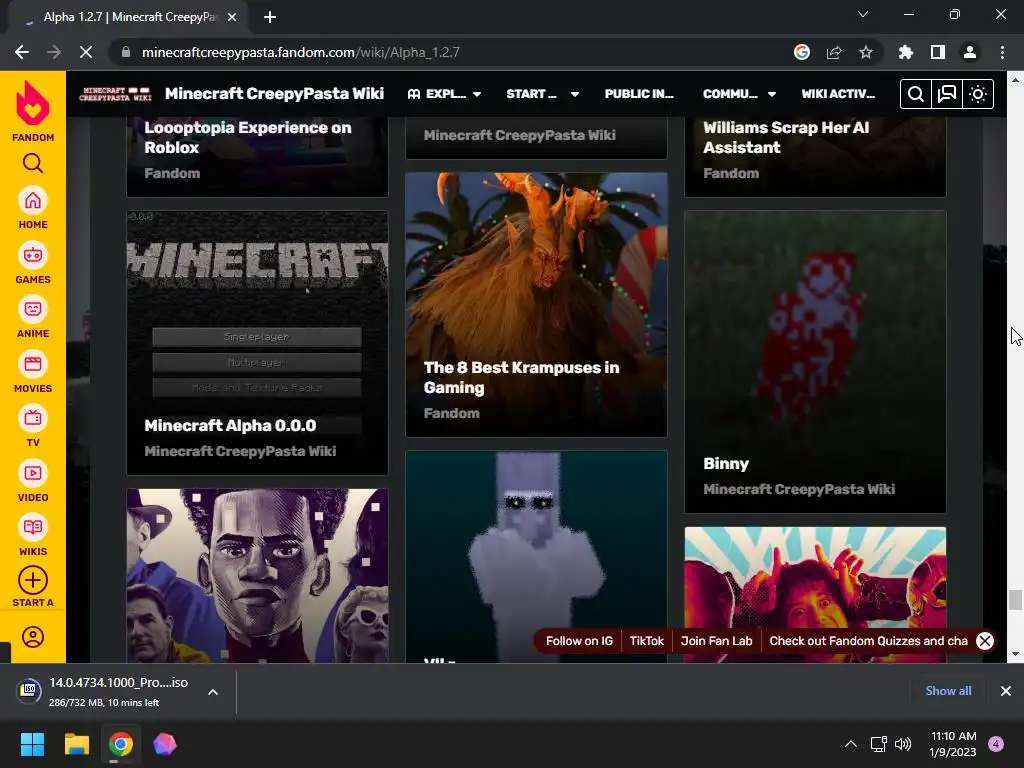Expand the COMMU... navigation dropdown
This screenshot has width=1024, height=768.
point(739,94)
